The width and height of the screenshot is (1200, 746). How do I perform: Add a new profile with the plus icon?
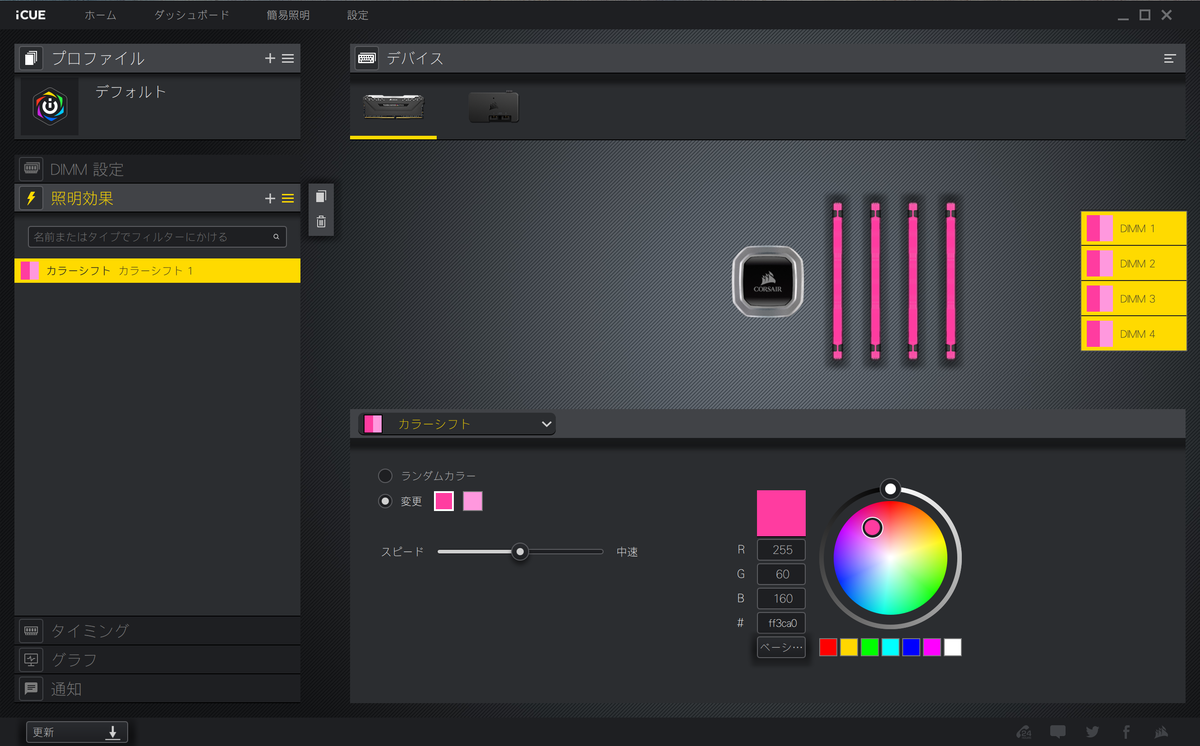click(270, 59)
